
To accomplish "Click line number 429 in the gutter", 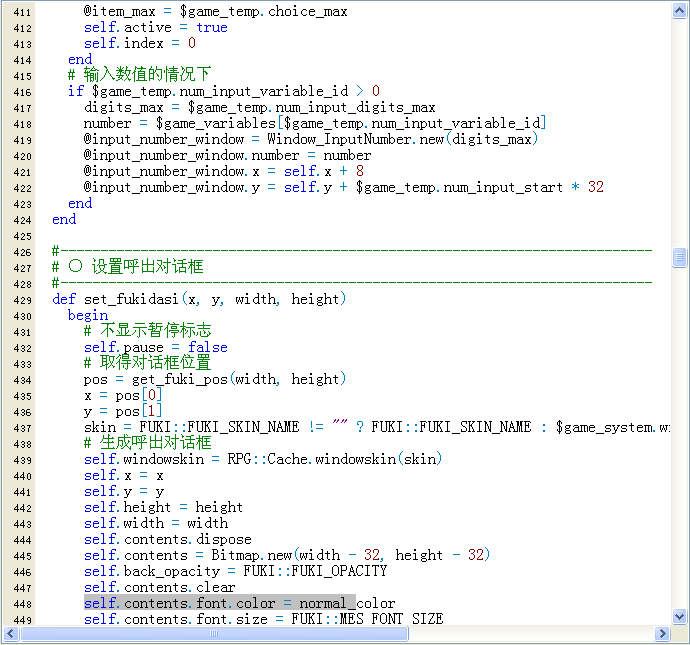I will point(22,301).
